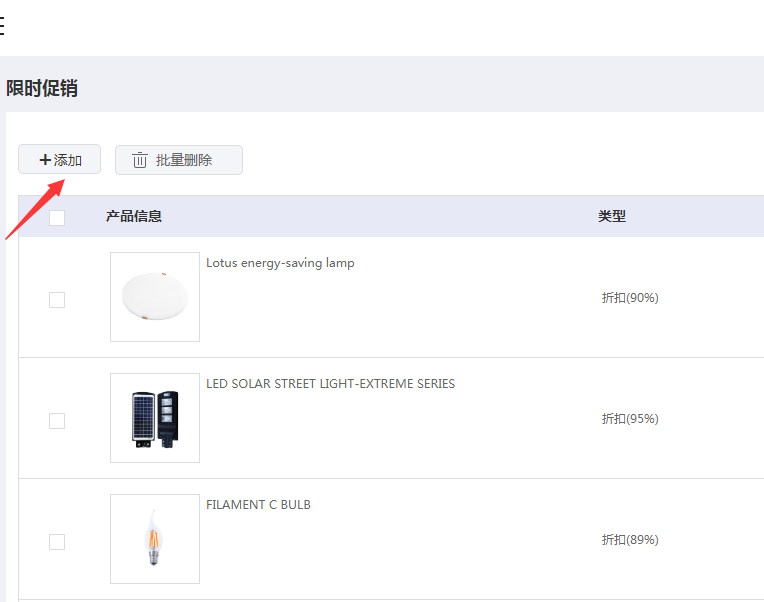Click the 折扣(90%) discount label
764x602 pixels.
630,298
